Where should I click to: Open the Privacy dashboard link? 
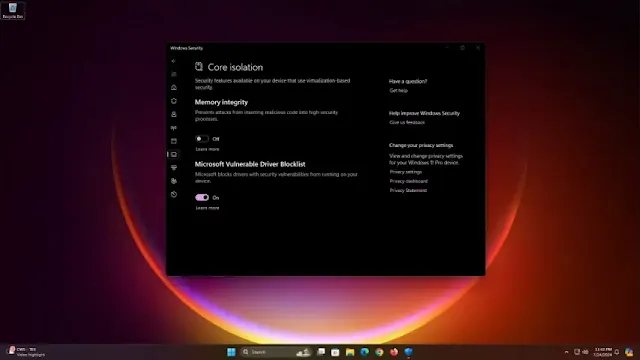click(409, 181)
